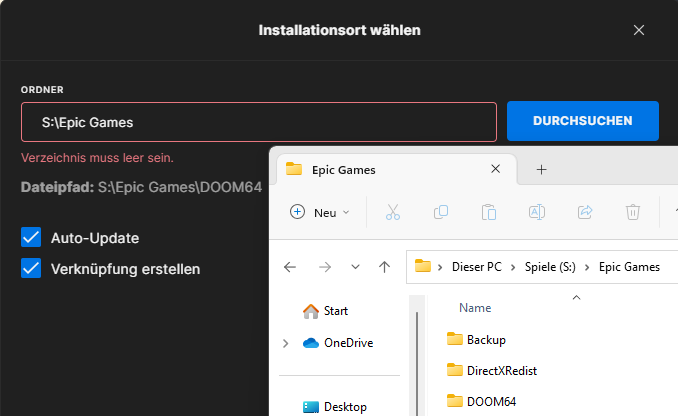Click Epic Games breadcrumb in address bar
Viewport: 678px width, 416px height.
click(x=629, y=267)
